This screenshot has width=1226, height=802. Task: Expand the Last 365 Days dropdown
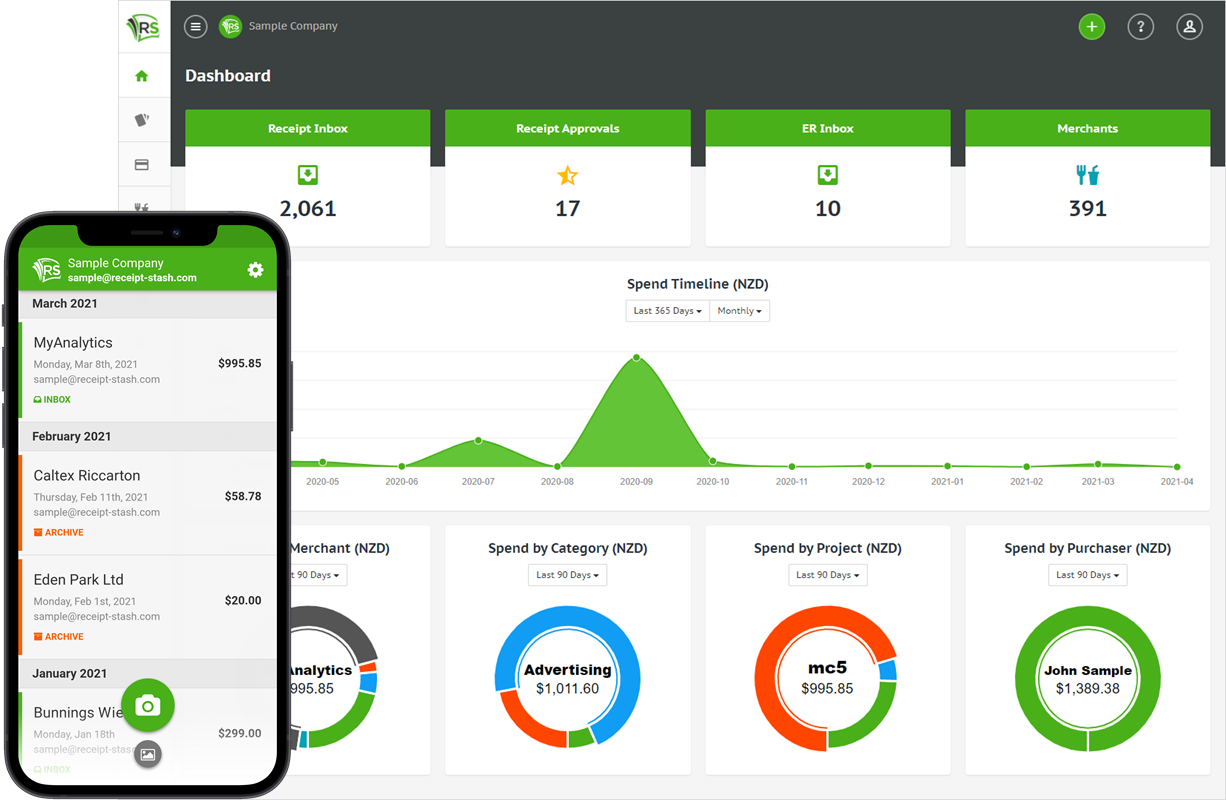tap(667, 311)
